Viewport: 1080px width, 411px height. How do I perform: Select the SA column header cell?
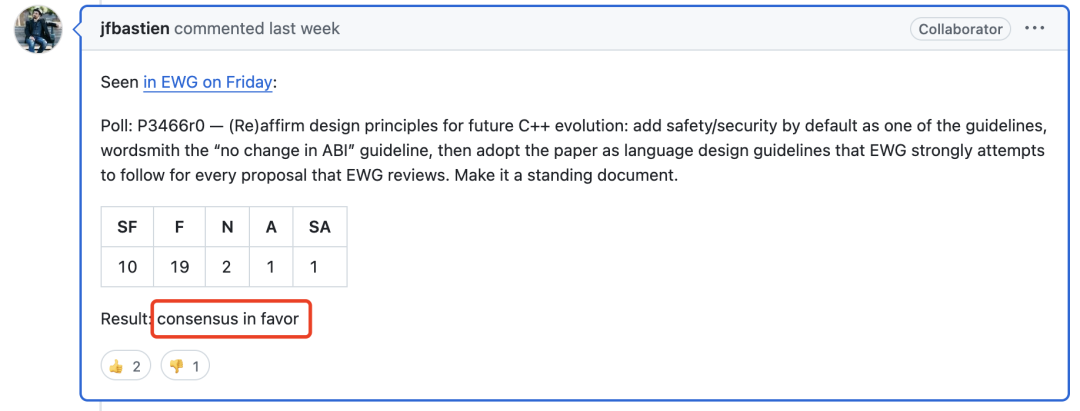pos(320,227)
